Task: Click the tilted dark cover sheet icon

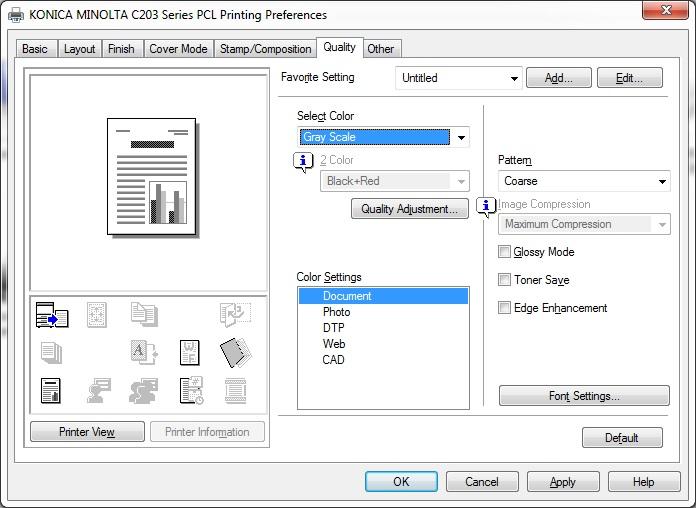Action: 236,353
